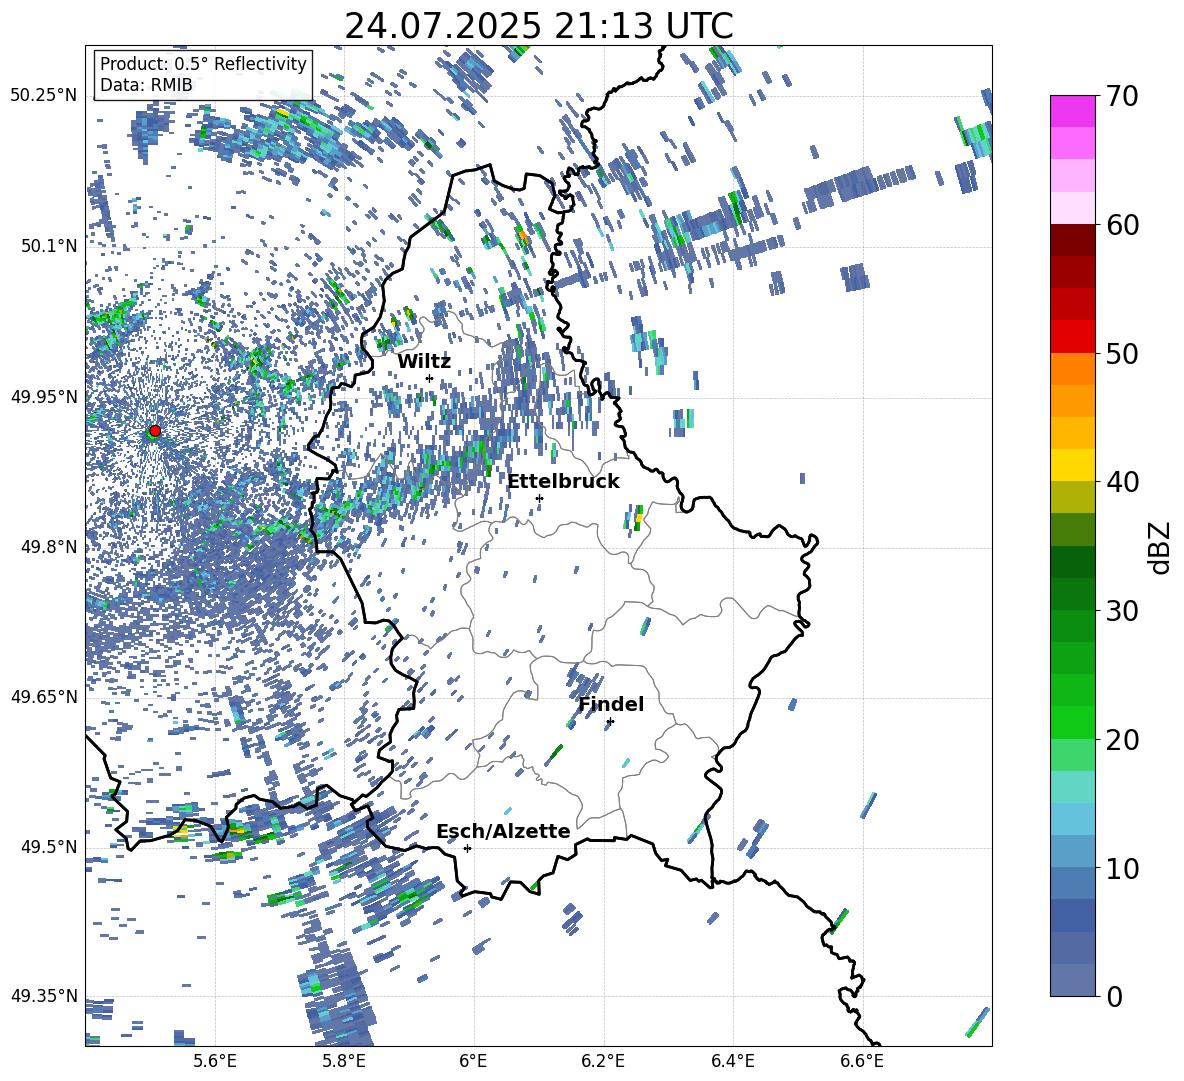Click the cross marker below Wiltz
This screenshot has width=1184, height=1081.
coord(430,378)
